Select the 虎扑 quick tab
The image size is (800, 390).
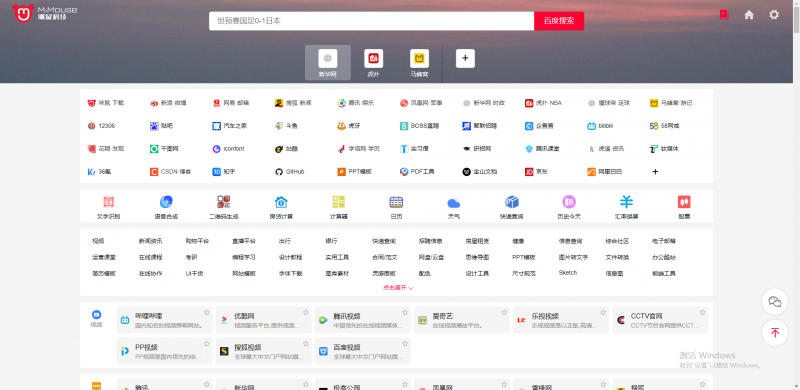pos(373,63)
